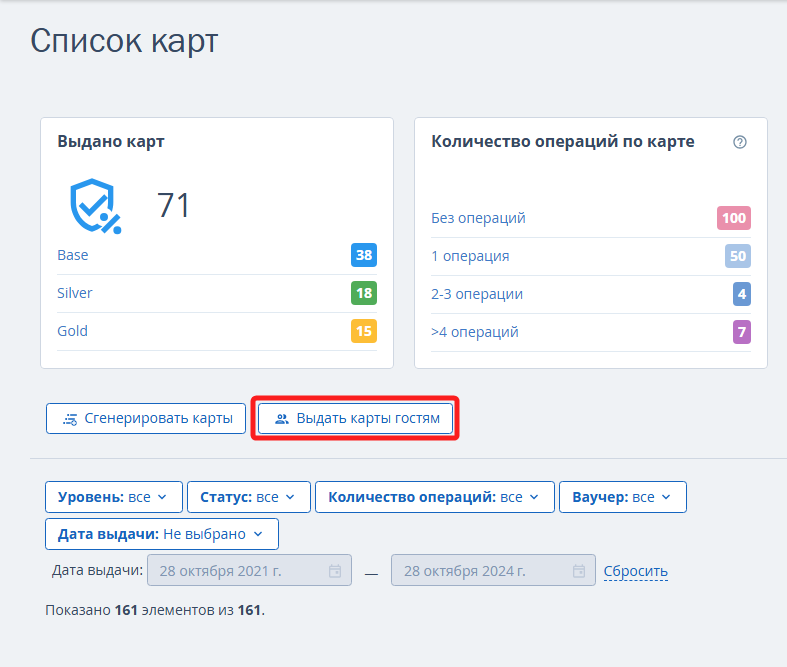
Task: Click the shield checkmark card icon
Action: [95, 206]
